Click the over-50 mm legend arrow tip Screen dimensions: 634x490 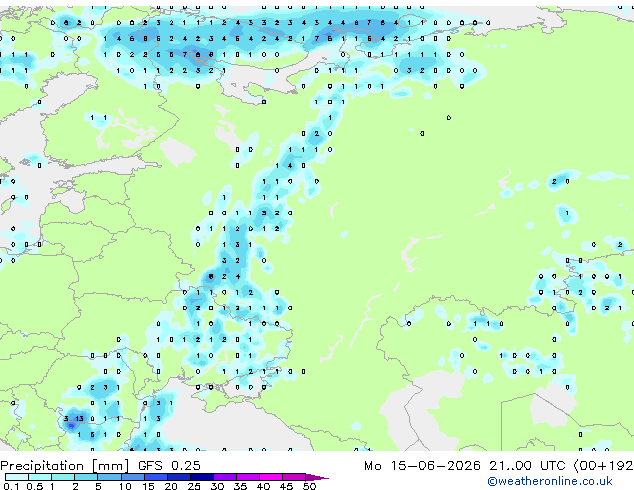pyautogui.click(x=317, y=477)
